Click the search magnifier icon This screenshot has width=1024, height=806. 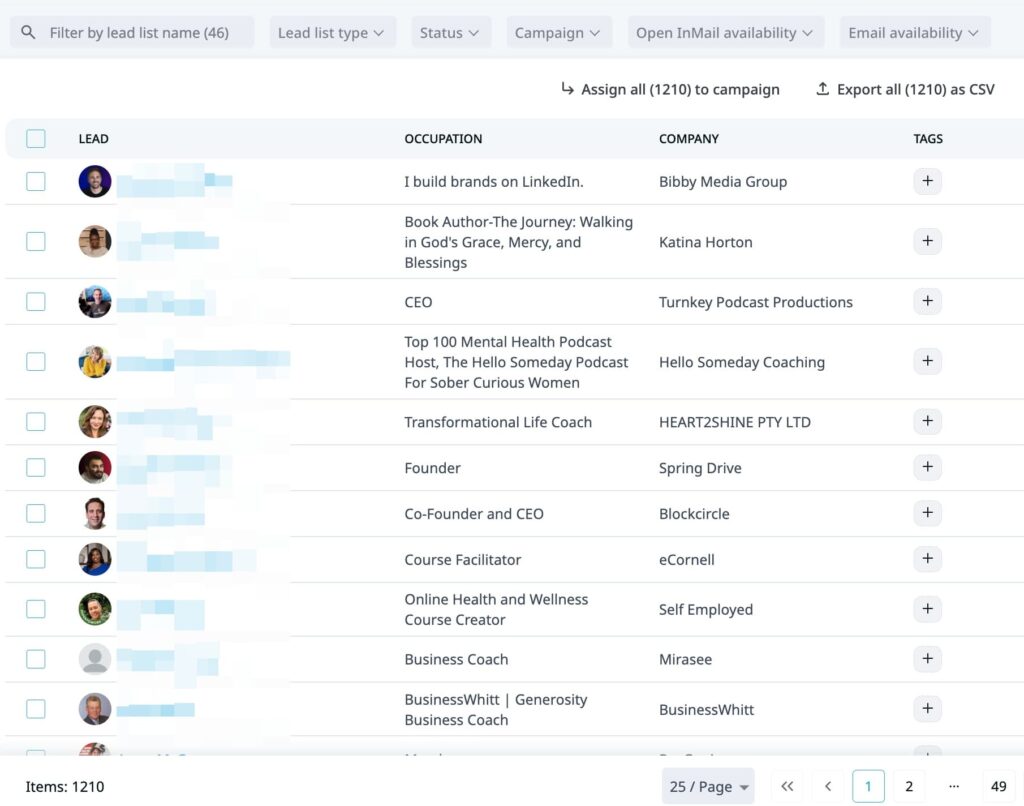28,33
